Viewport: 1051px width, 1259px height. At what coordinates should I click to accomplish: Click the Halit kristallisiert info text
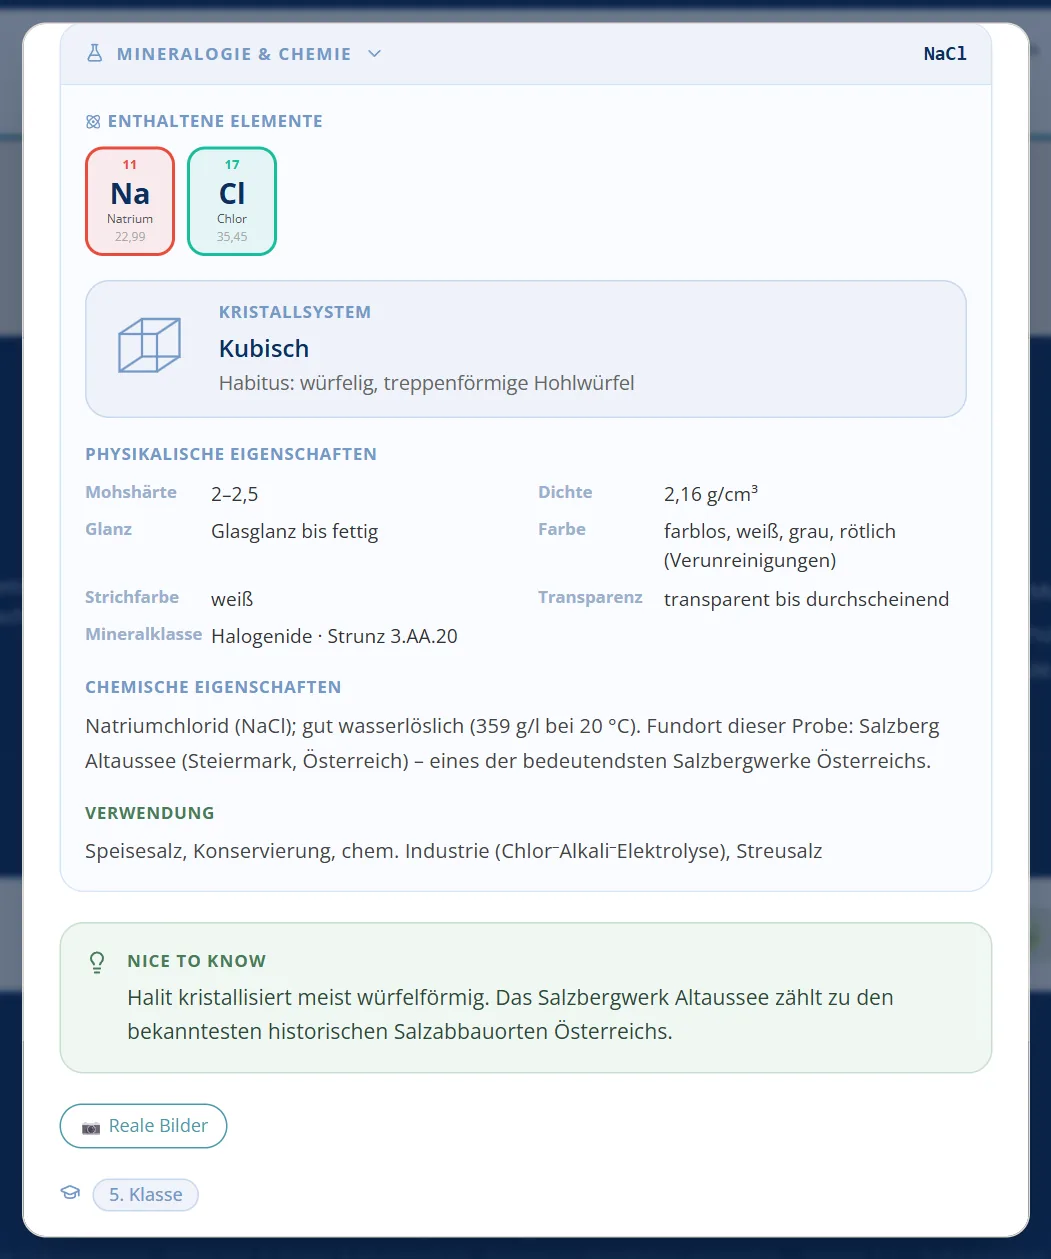click(x=510, y=1014)
